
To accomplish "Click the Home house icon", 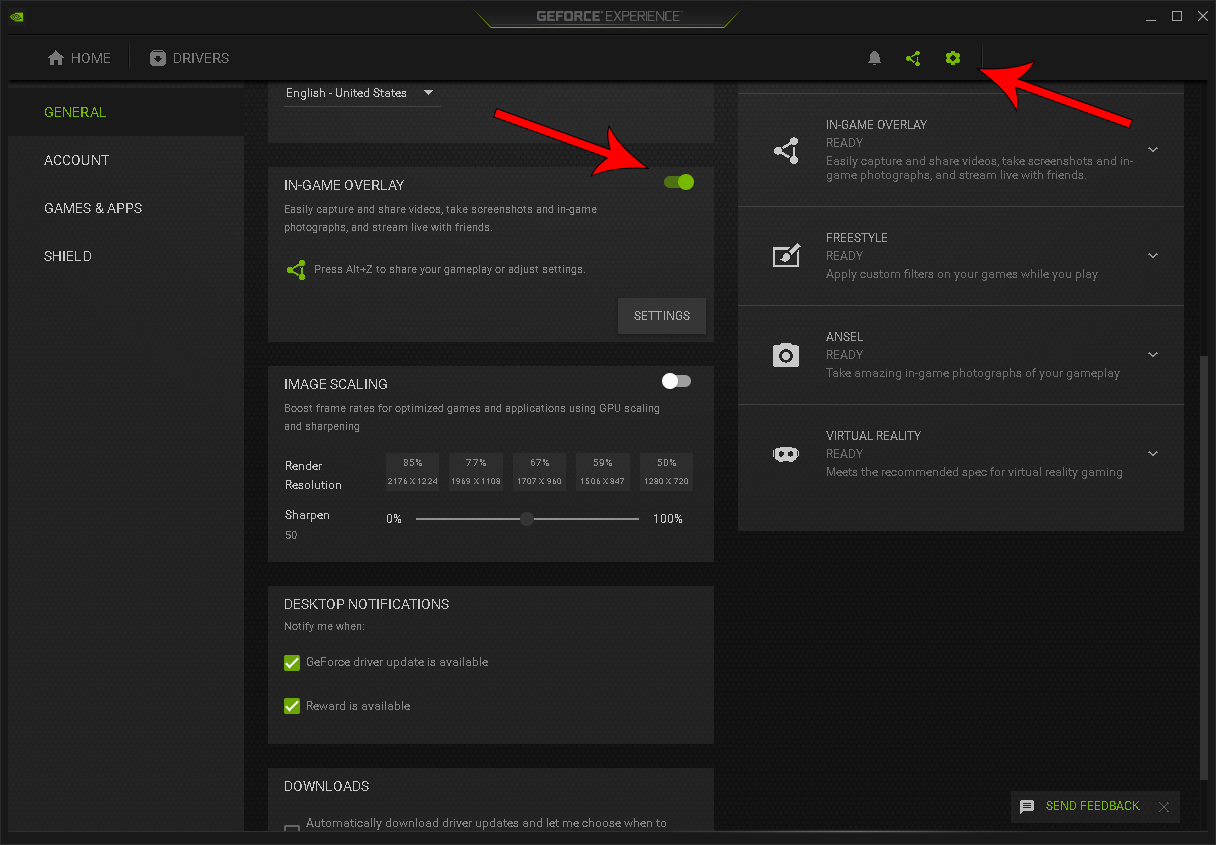I will 57,58.
